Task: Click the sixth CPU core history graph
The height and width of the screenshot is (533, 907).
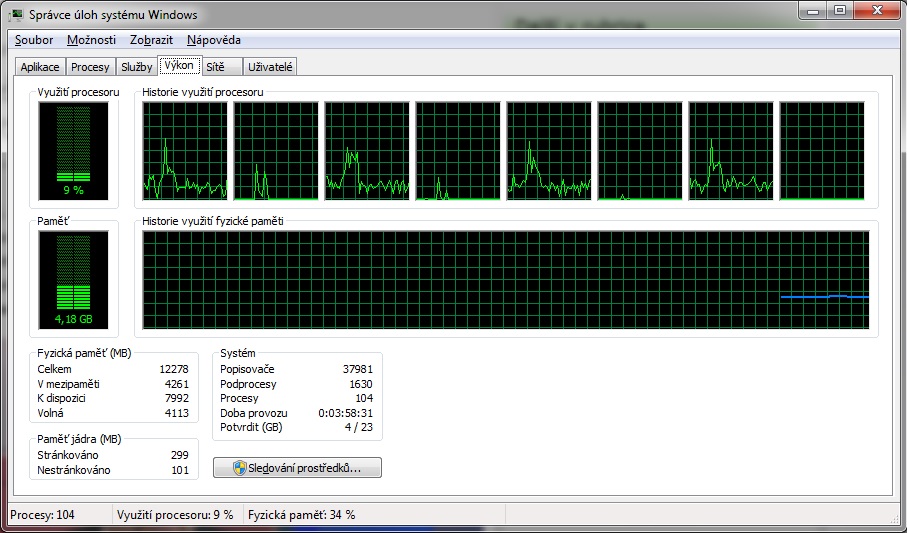Action: coord(640,151)
